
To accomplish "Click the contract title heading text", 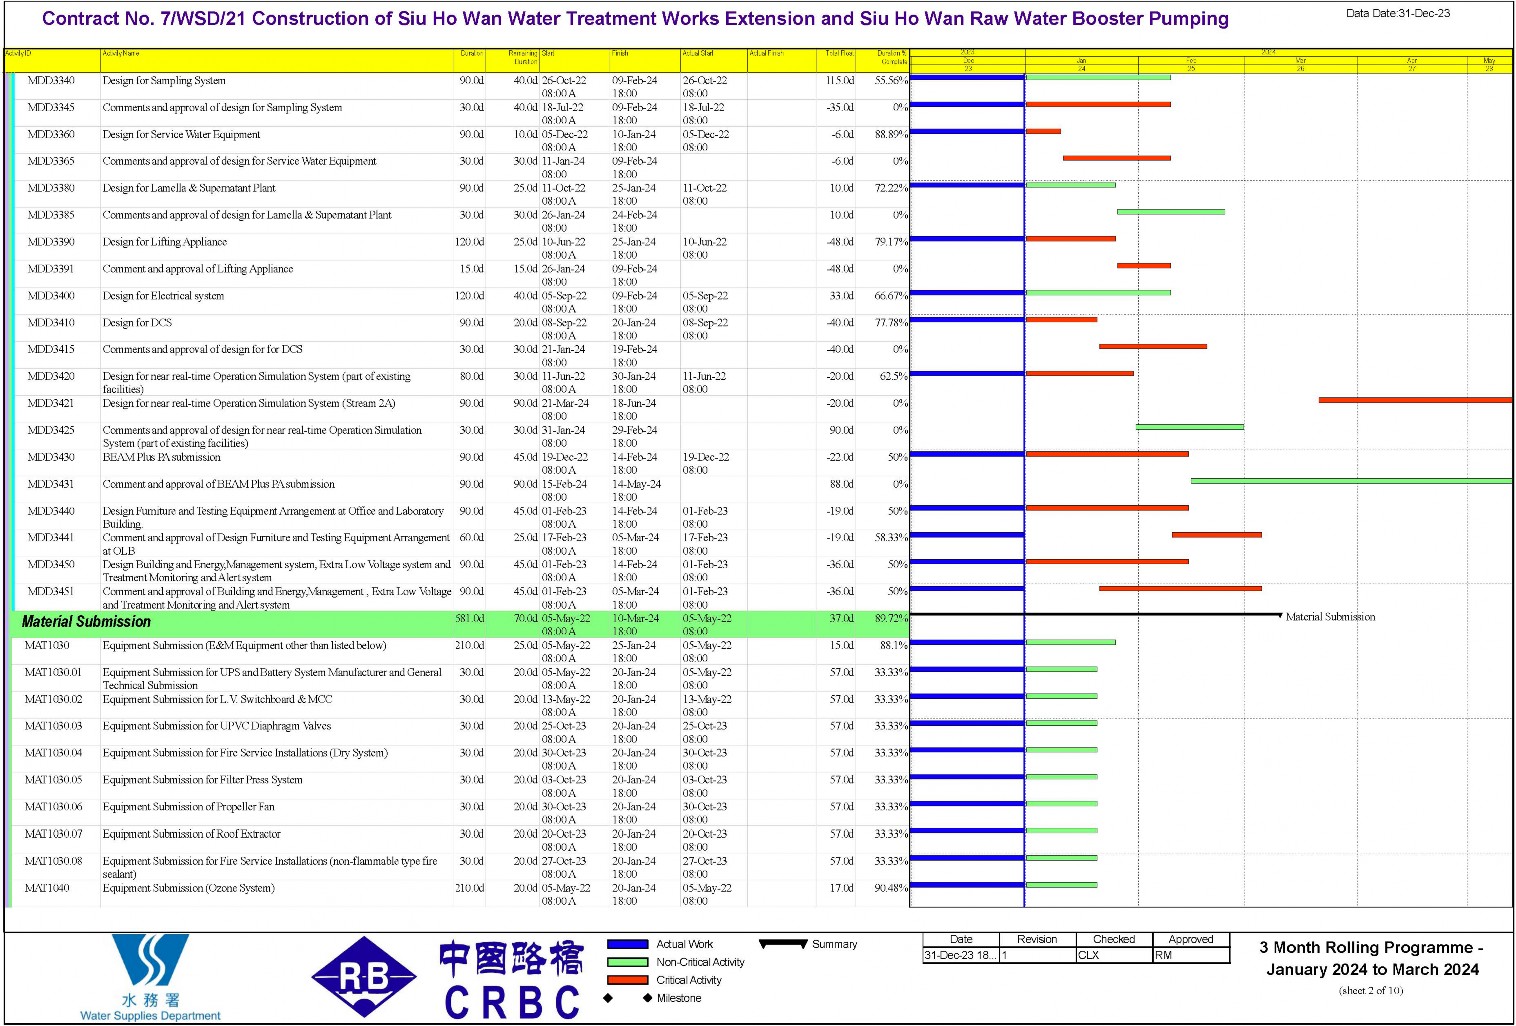I will coord(635,19).
